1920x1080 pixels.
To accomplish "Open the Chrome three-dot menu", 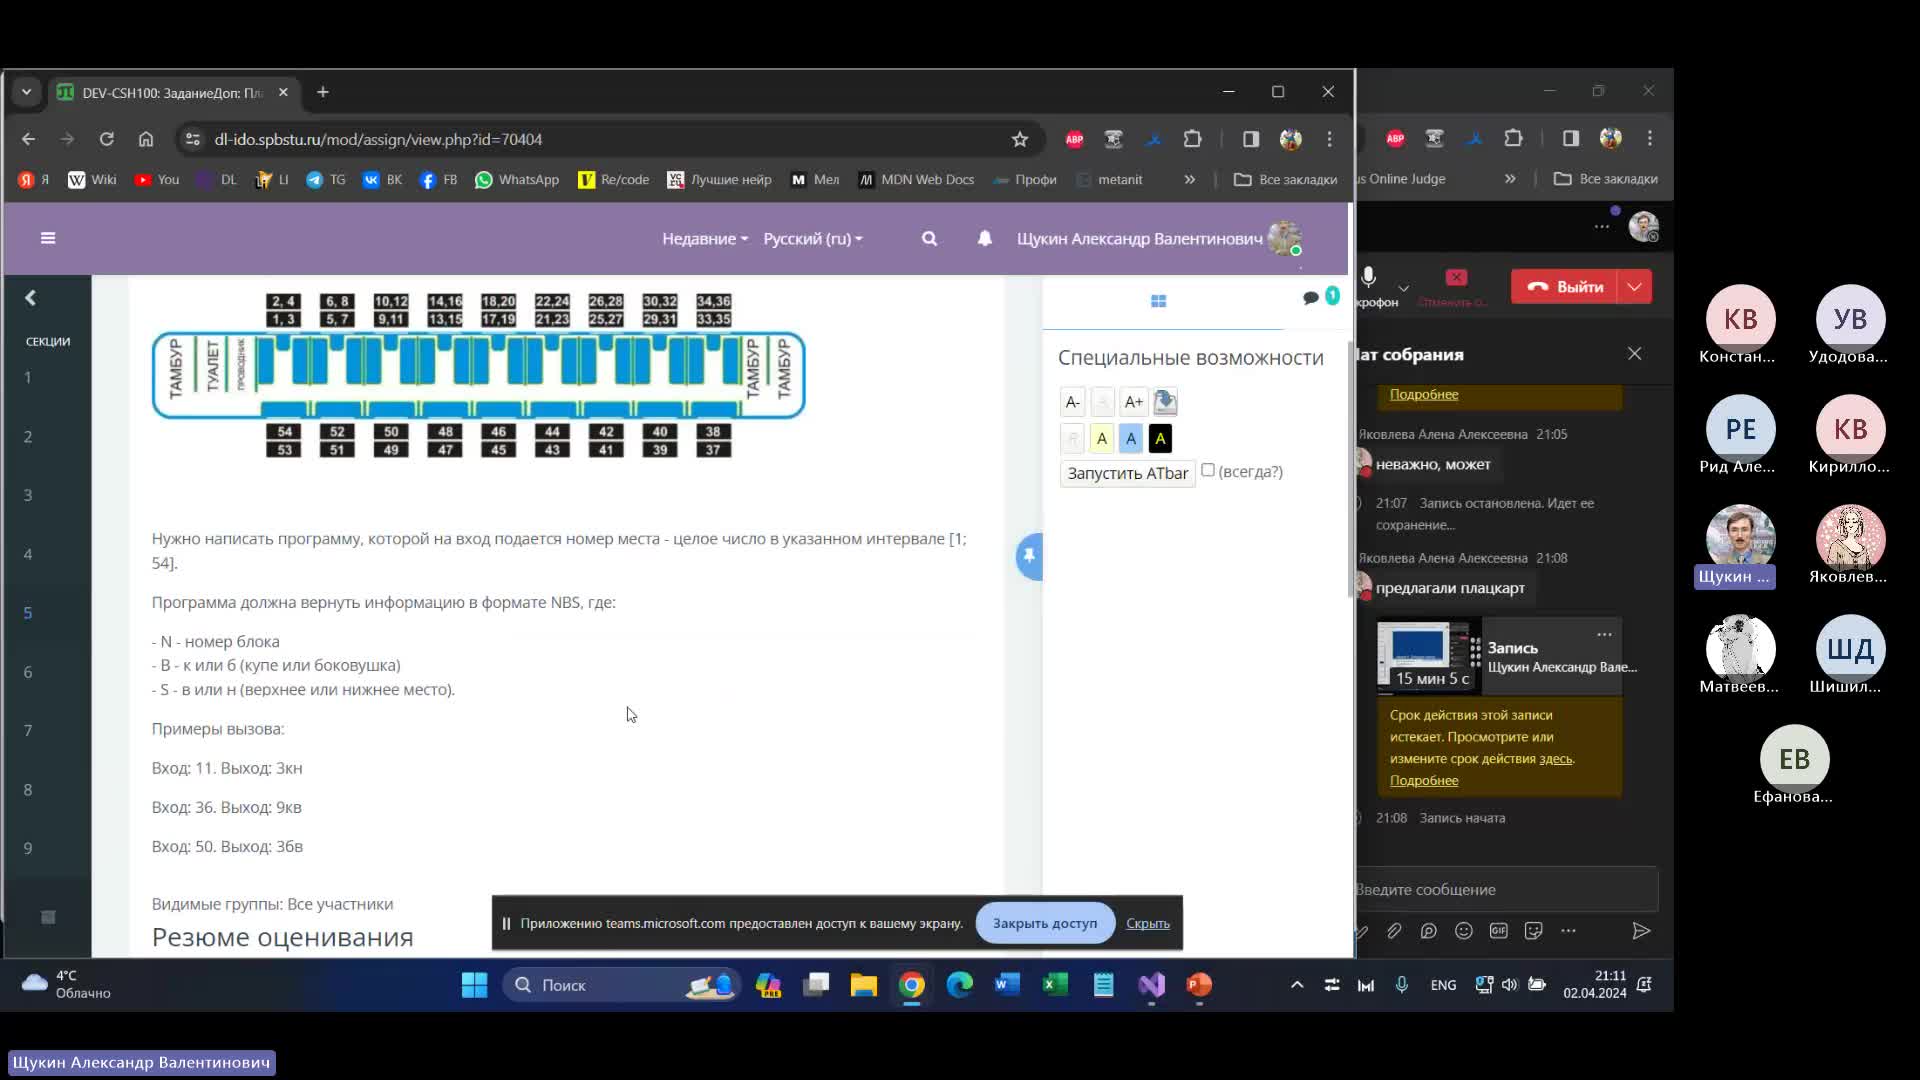I will coord(1329,139).
